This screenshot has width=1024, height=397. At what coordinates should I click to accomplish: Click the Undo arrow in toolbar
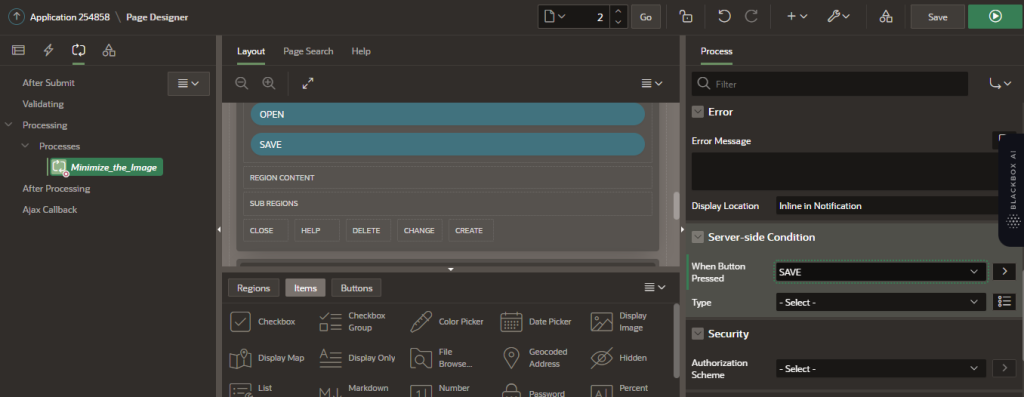724,16
